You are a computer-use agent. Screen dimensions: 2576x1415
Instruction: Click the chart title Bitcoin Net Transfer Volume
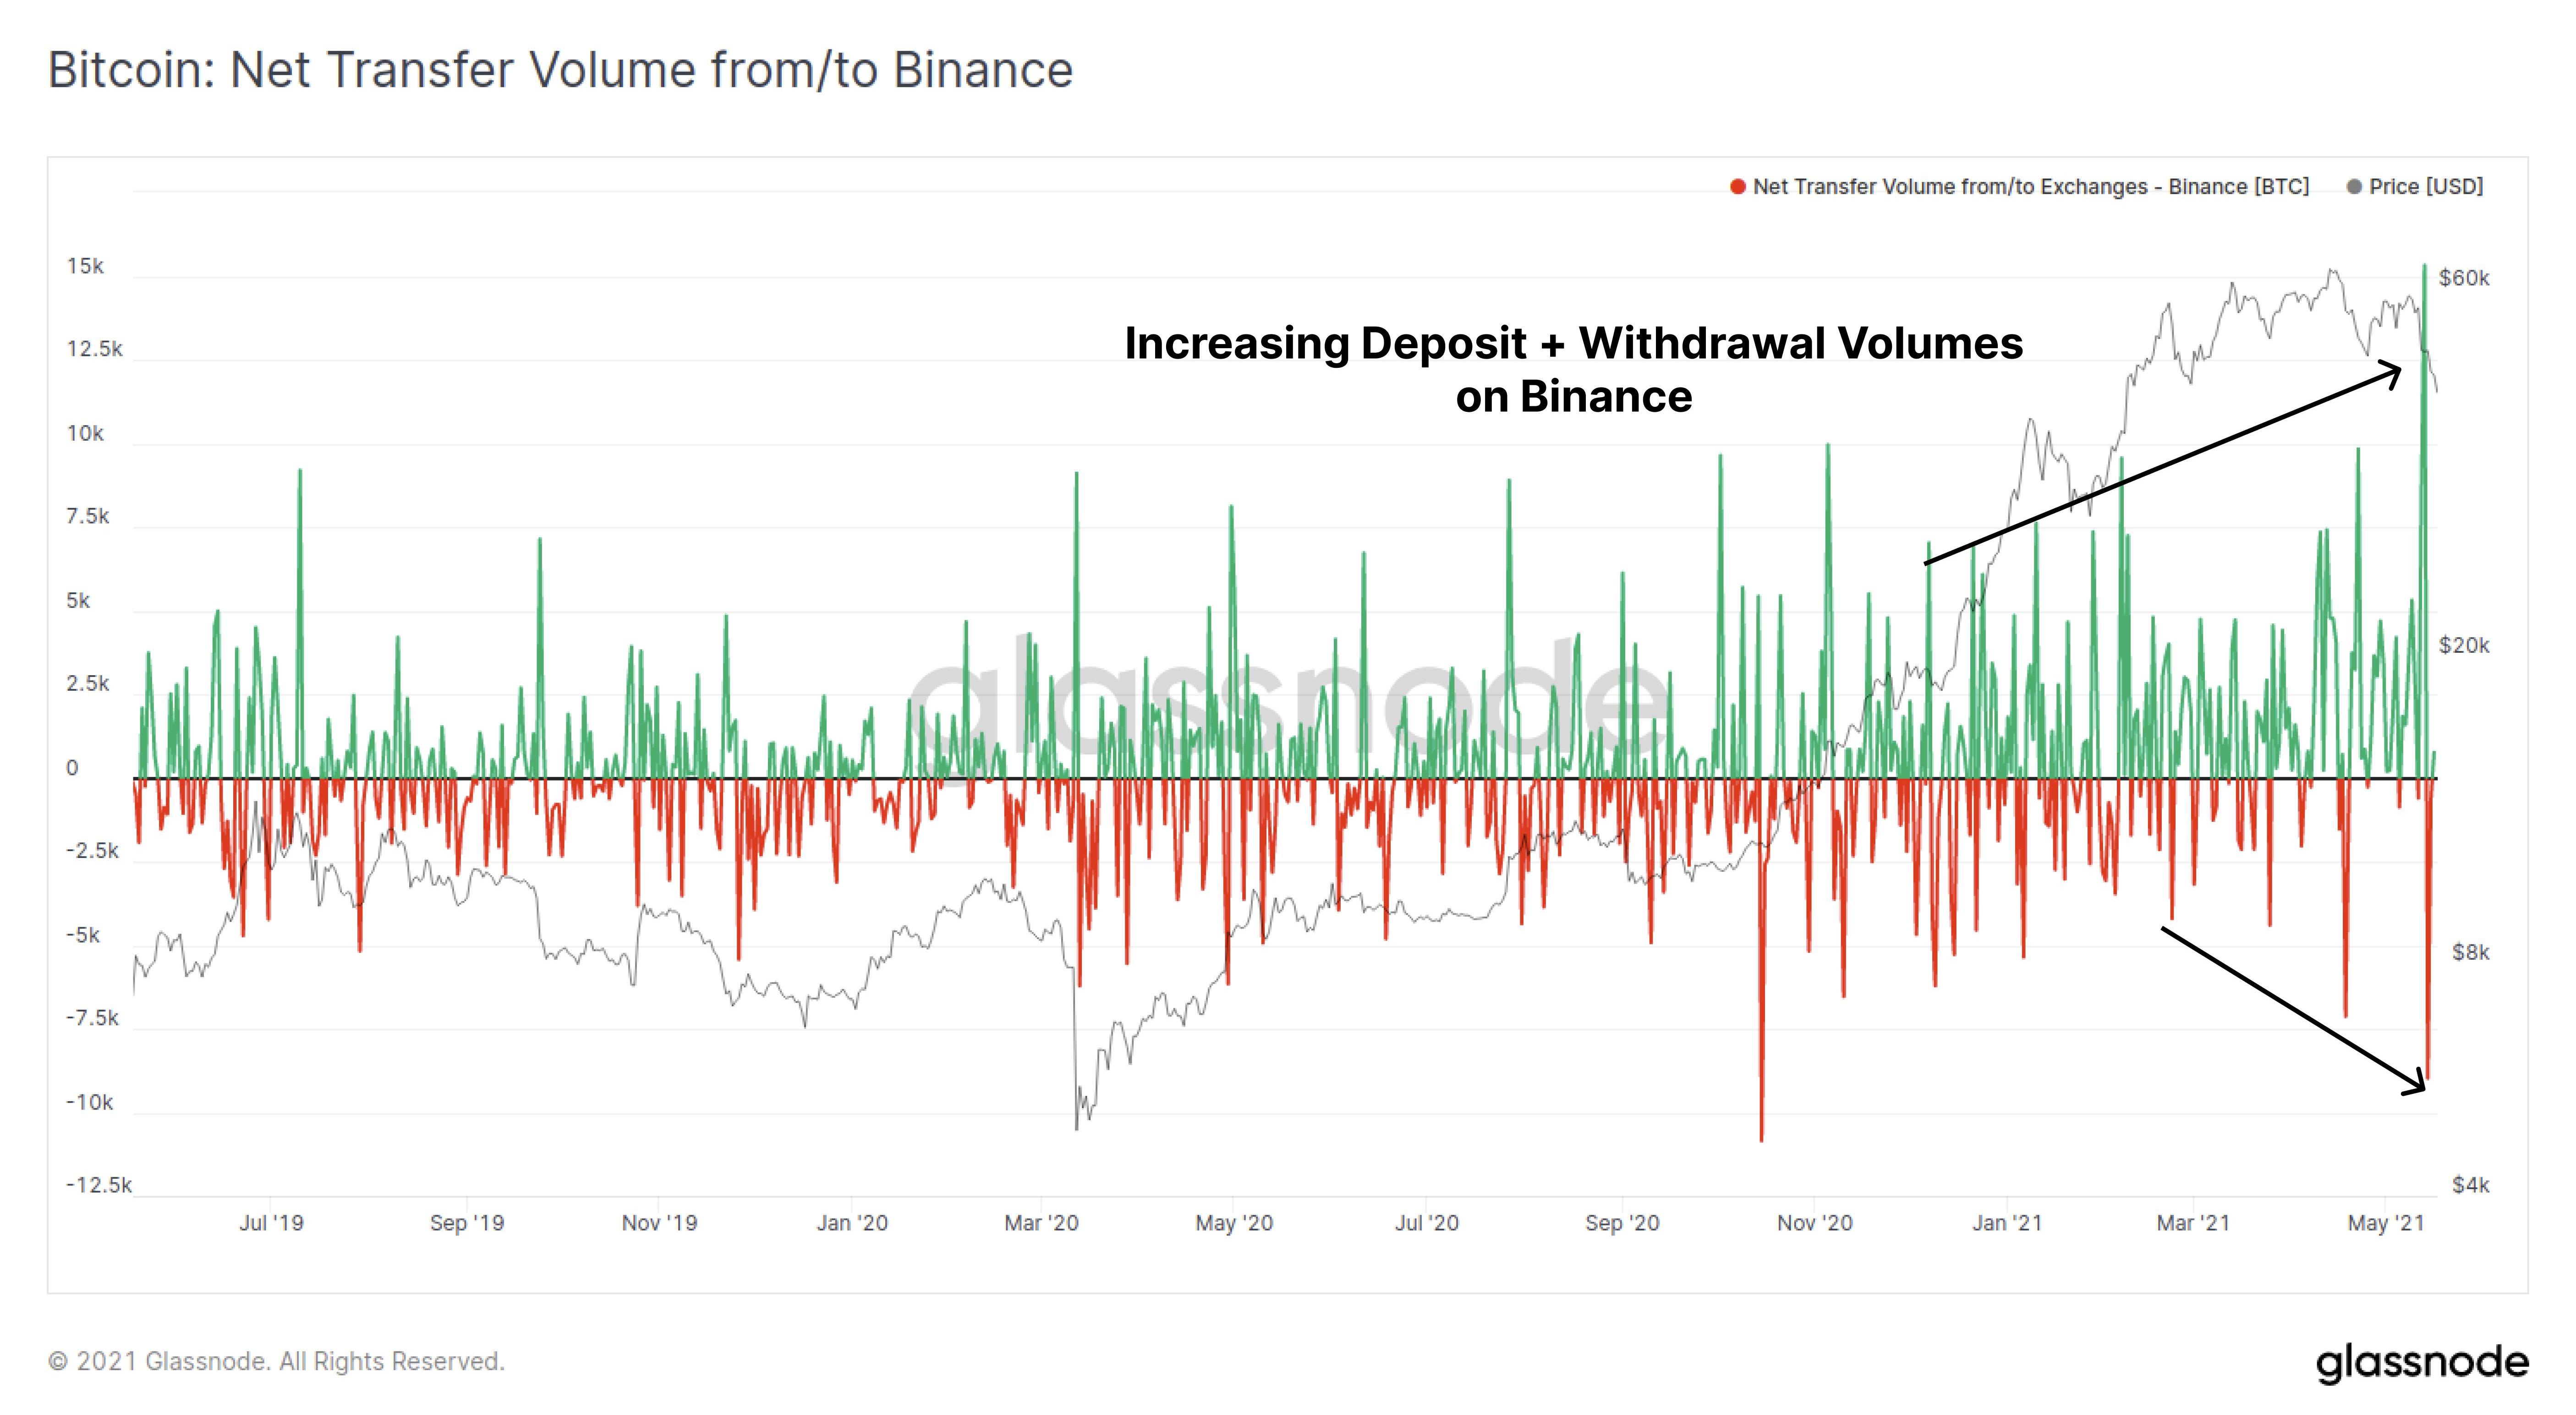(x=560, y=70)
